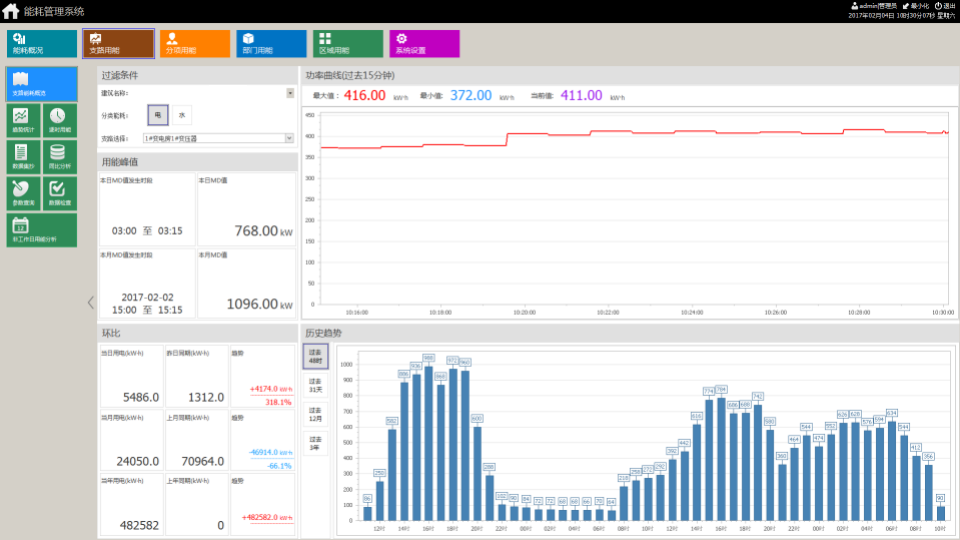Open 同比分析 database icon tile
This screenshot has width=960, height=540.
coord(59,157)
